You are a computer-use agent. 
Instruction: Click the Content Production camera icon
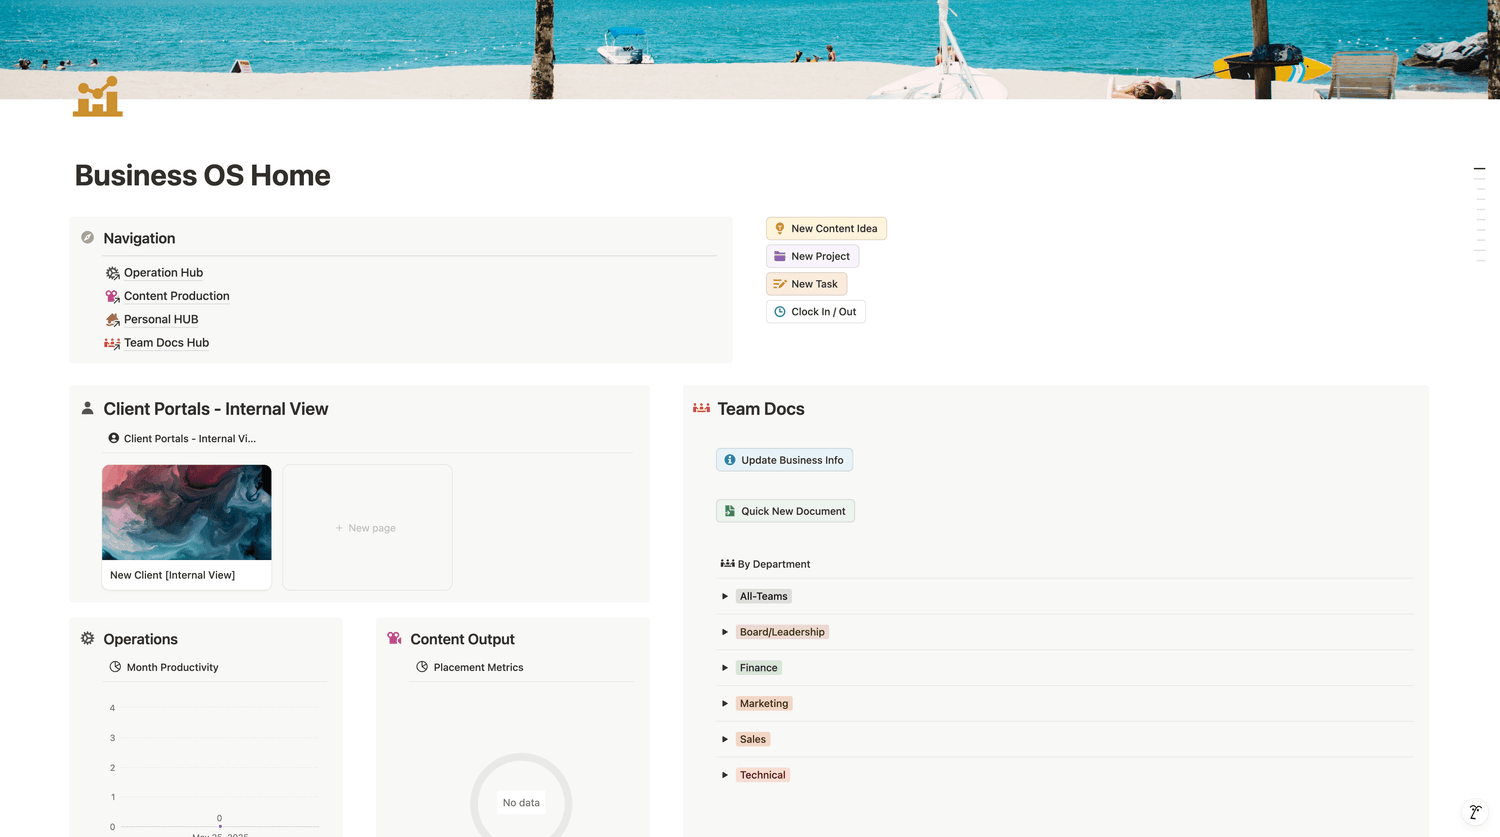click(112, 296)
